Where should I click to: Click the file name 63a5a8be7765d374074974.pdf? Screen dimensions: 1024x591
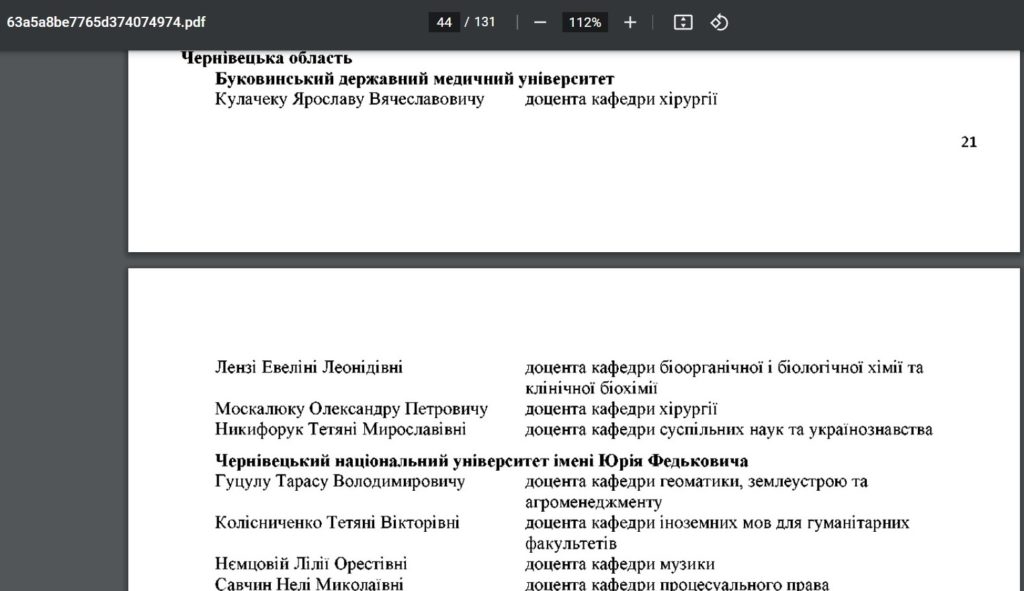[106, 22]
